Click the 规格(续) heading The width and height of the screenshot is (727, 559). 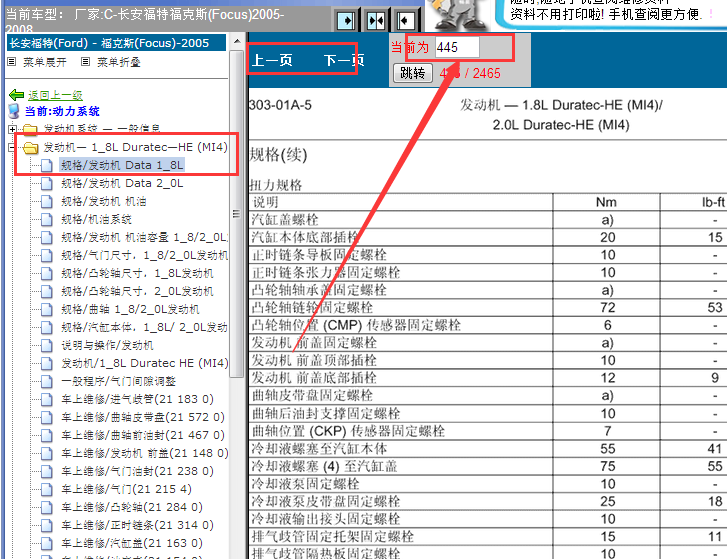click(278, 155)
